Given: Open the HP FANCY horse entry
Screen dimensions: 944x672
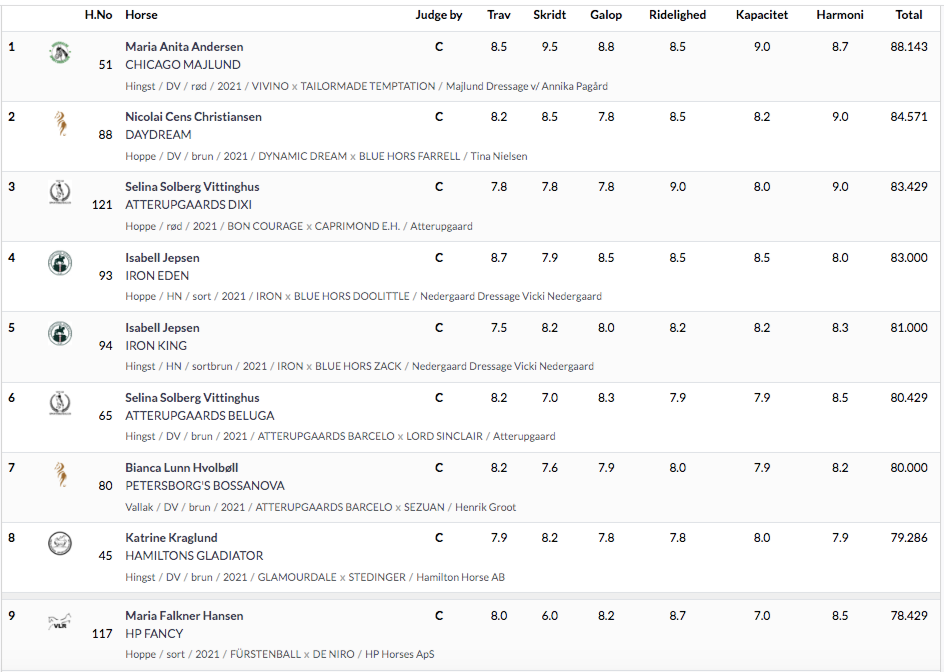Looking at the screenshot, I should 154,634.
